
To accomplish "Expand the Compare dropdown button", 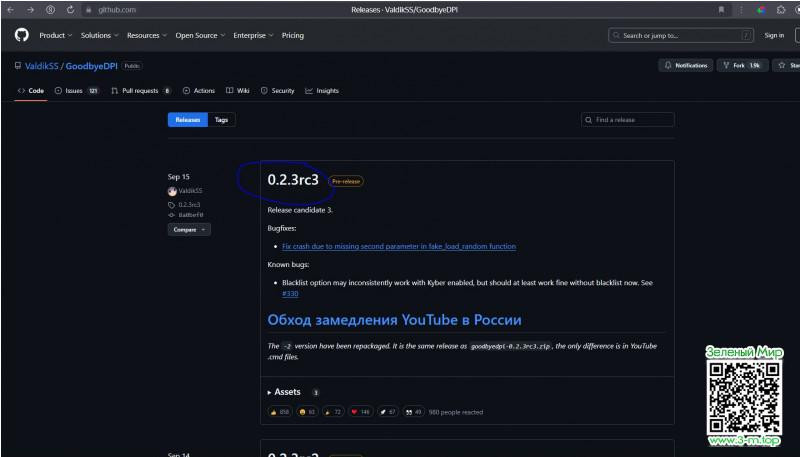I will point(188,229).
